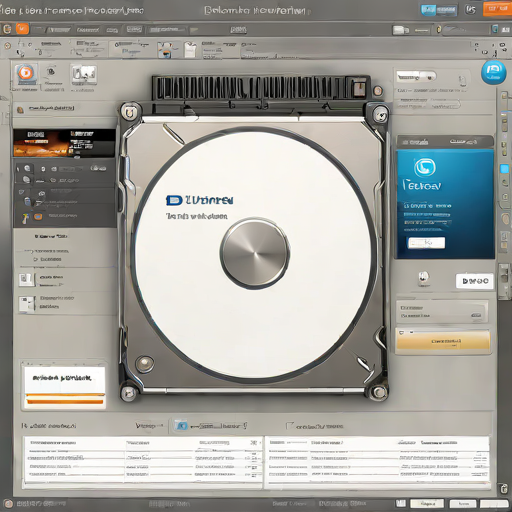Image resolution: width=512 pixels, height=512 pixels.
Task: Click the photo thumbnail icon beside the gear icon
Action: [83, 74]
